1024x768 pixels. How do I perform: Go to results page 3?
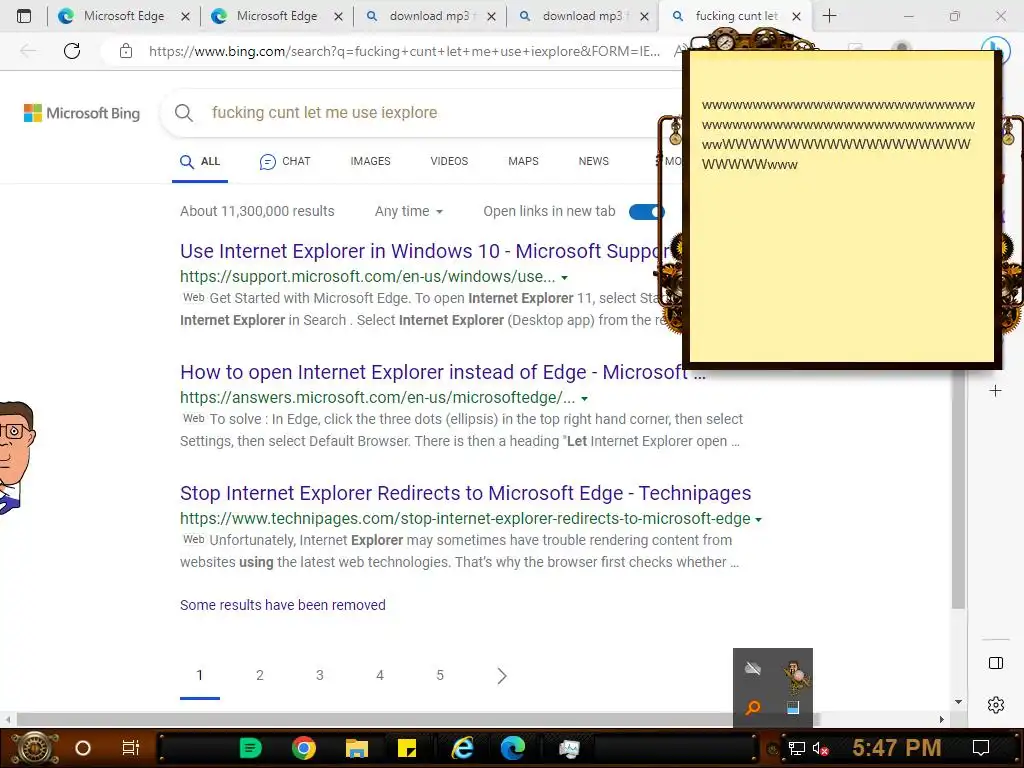[320, 675]
